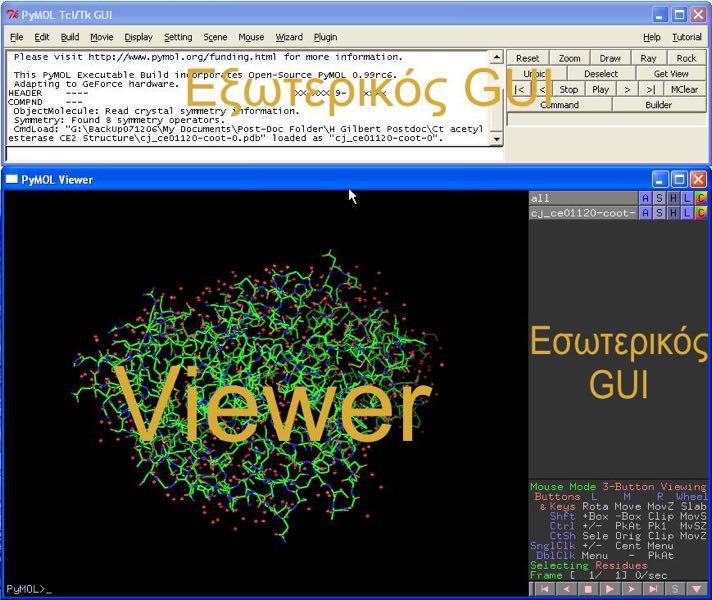Open Show menu for cj_ce01120-coot object
Screen dimensions: 712x600
click(x=659, y=213)
